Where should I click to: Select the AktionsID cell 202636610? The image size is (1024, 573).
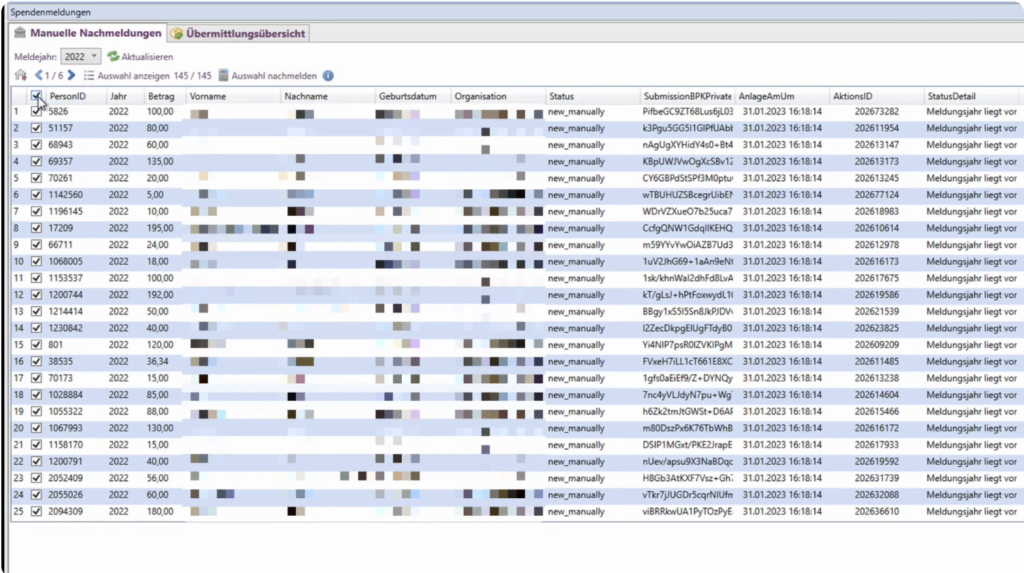[876, 512]
